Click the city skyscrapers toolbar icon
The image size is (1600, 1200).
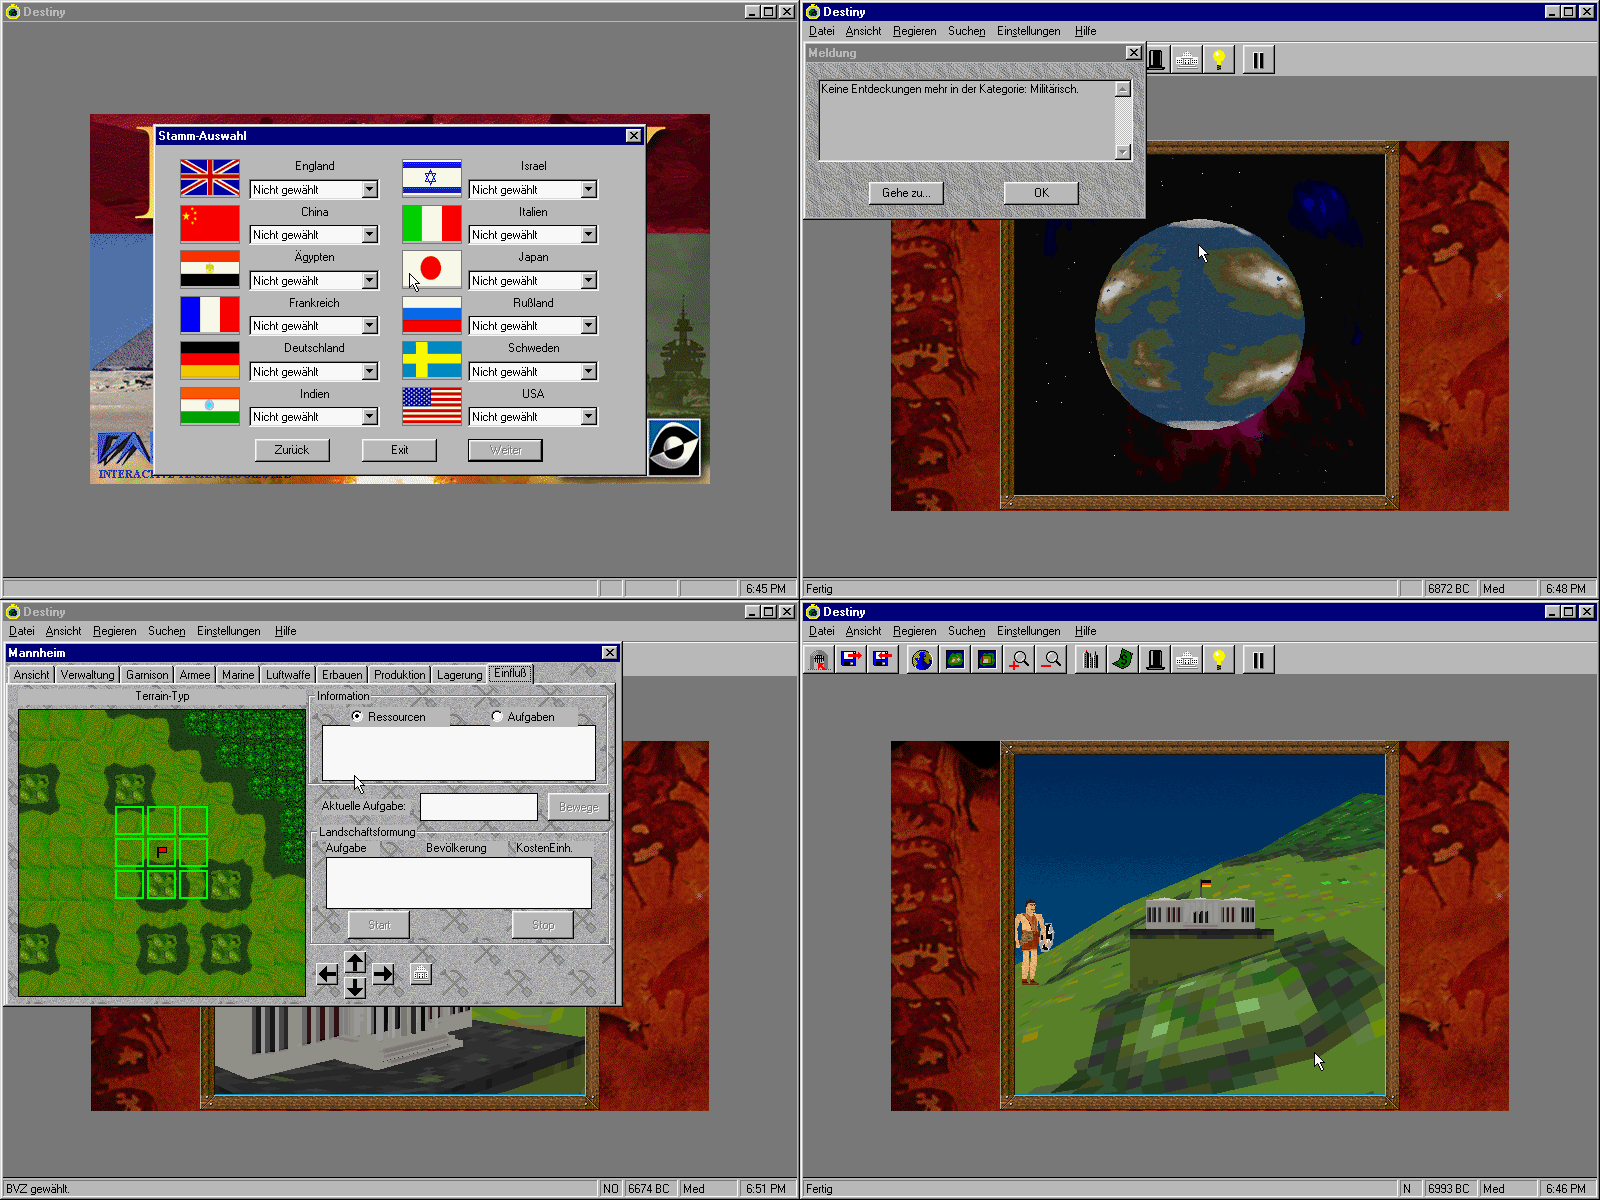1091,660
